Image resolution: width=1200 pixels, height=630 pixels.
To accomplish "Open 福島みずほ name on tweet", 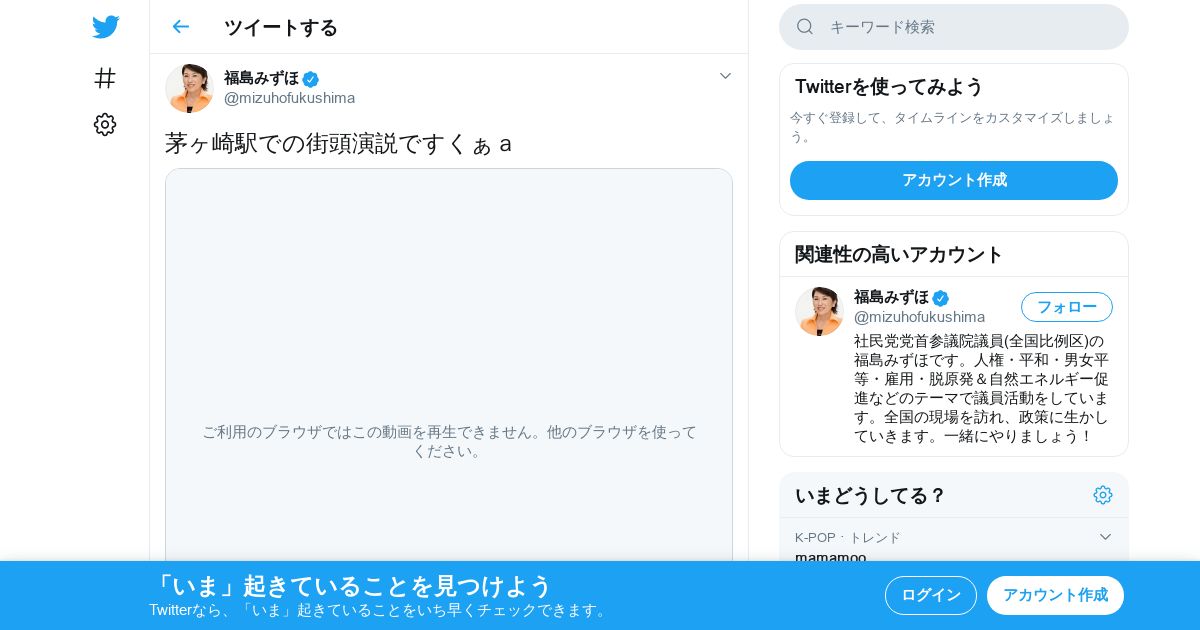I will pyautogui.click(x=261, y=78).
